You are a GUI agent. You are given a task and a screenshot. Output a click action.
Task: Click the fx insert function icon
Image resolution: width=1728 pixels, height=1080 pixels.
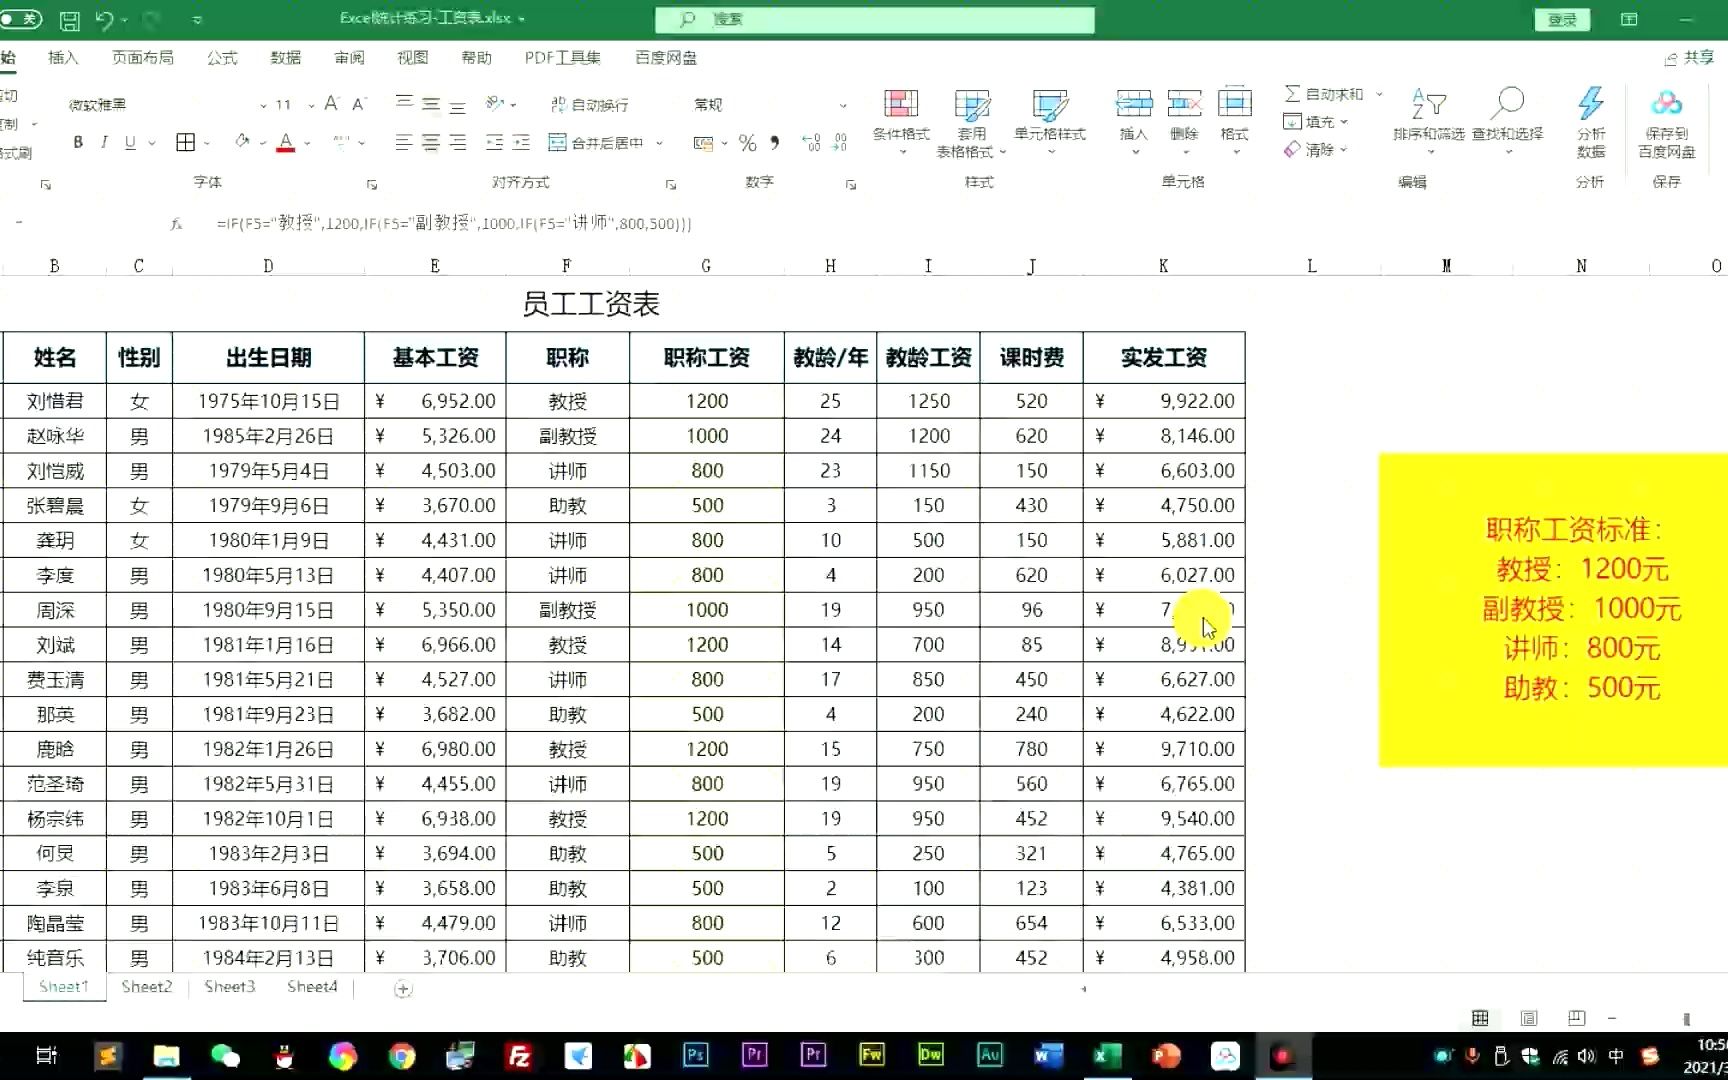176,224
